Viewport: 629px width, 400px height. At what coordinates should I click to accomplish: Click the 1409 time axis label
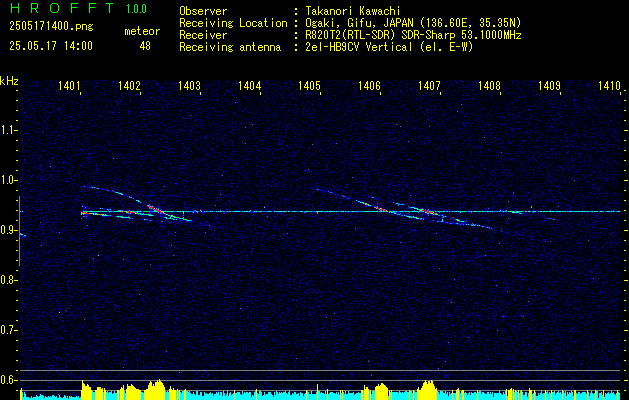pos(549,85)
